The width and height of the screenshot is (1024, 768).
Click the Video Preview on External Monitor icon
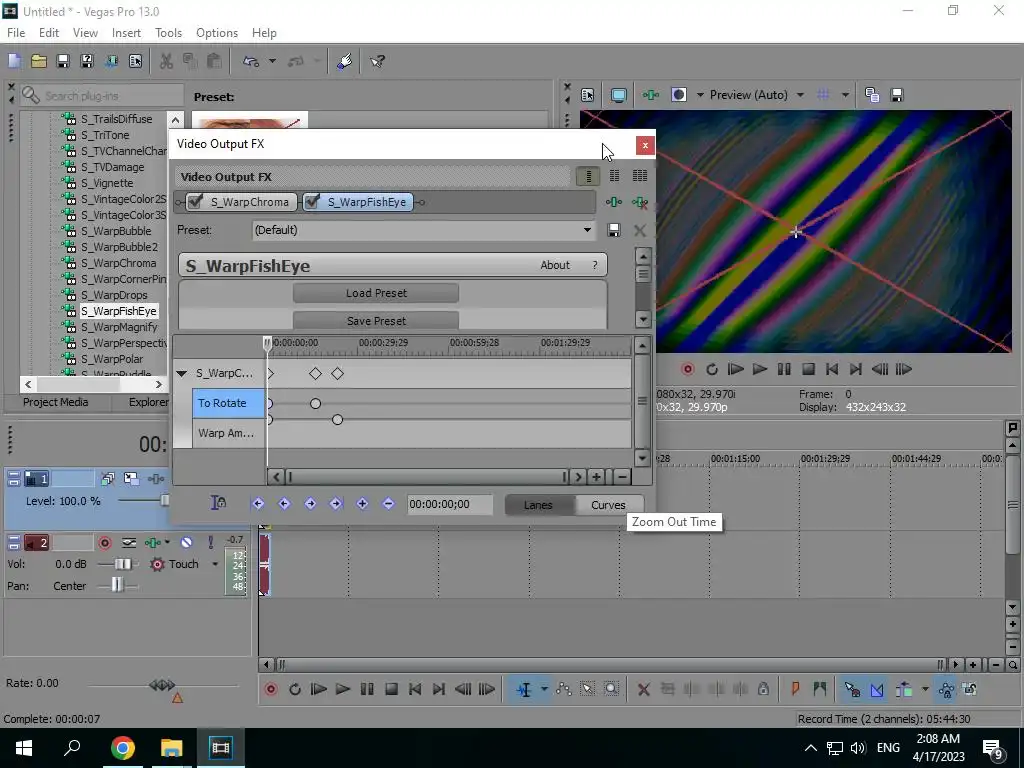[x=618, y=95]
